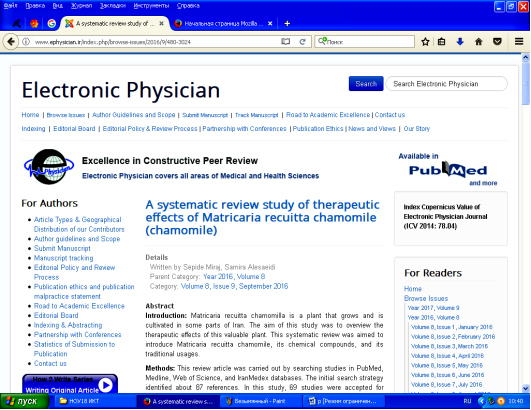Open the Publication Ethics link

click(x=318, y=129)
